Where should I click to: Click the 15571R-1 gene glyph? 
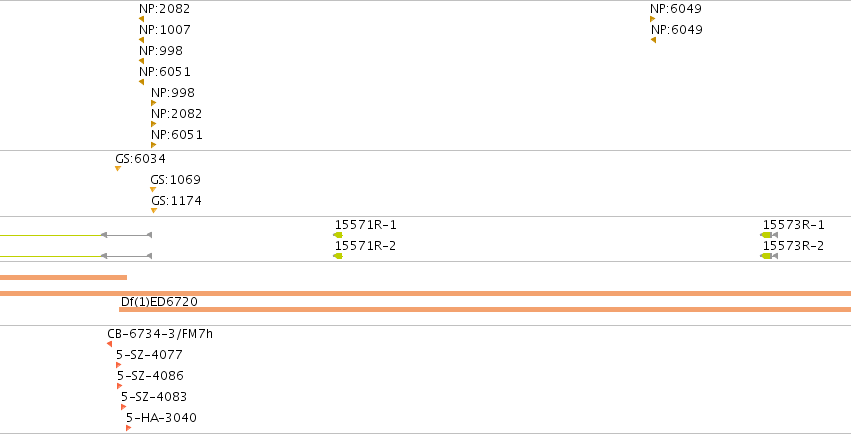(338, 235)
